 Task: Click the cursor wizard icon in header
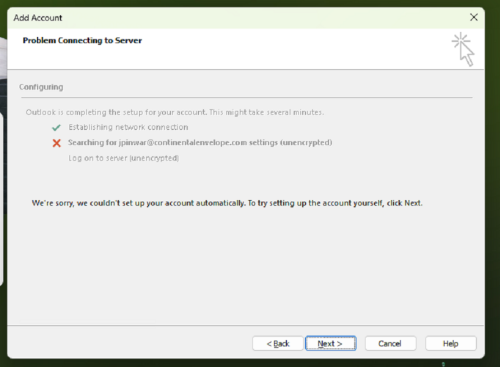pyautogui.click(x=463, y=49)
